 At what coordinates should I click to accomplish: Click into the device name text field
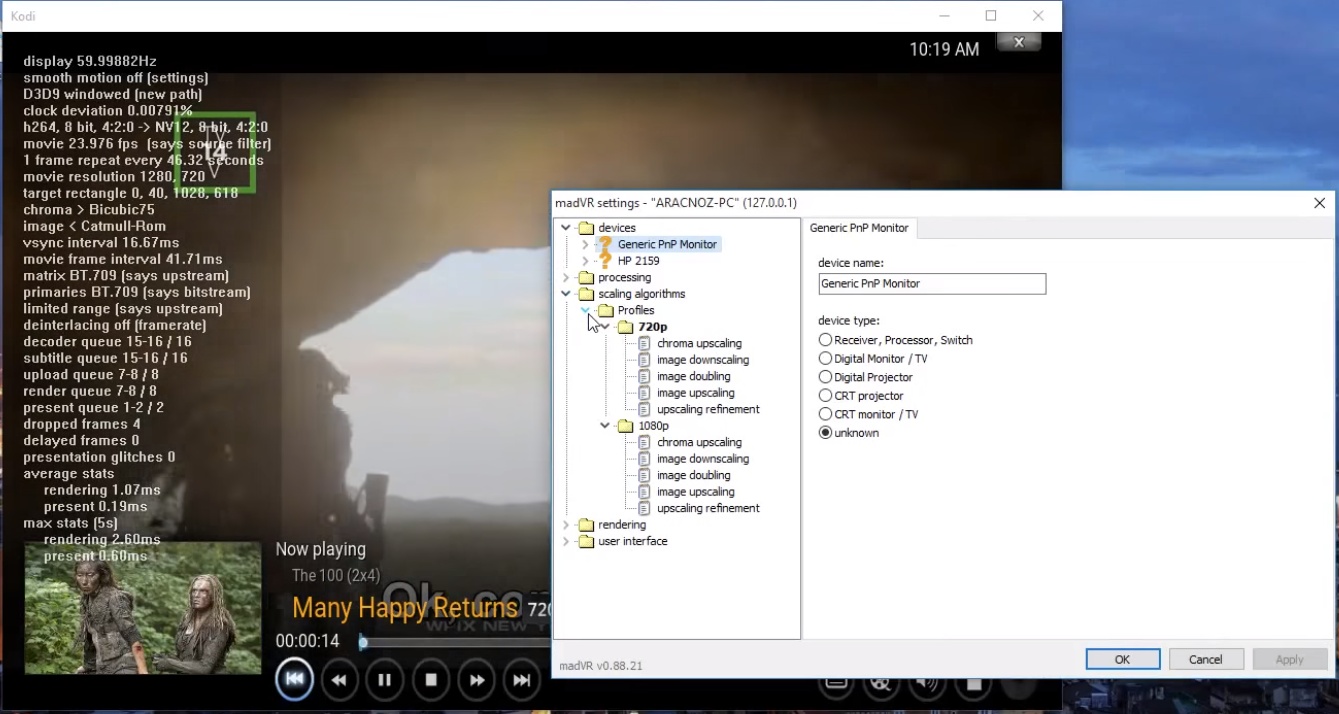point(932,284)
